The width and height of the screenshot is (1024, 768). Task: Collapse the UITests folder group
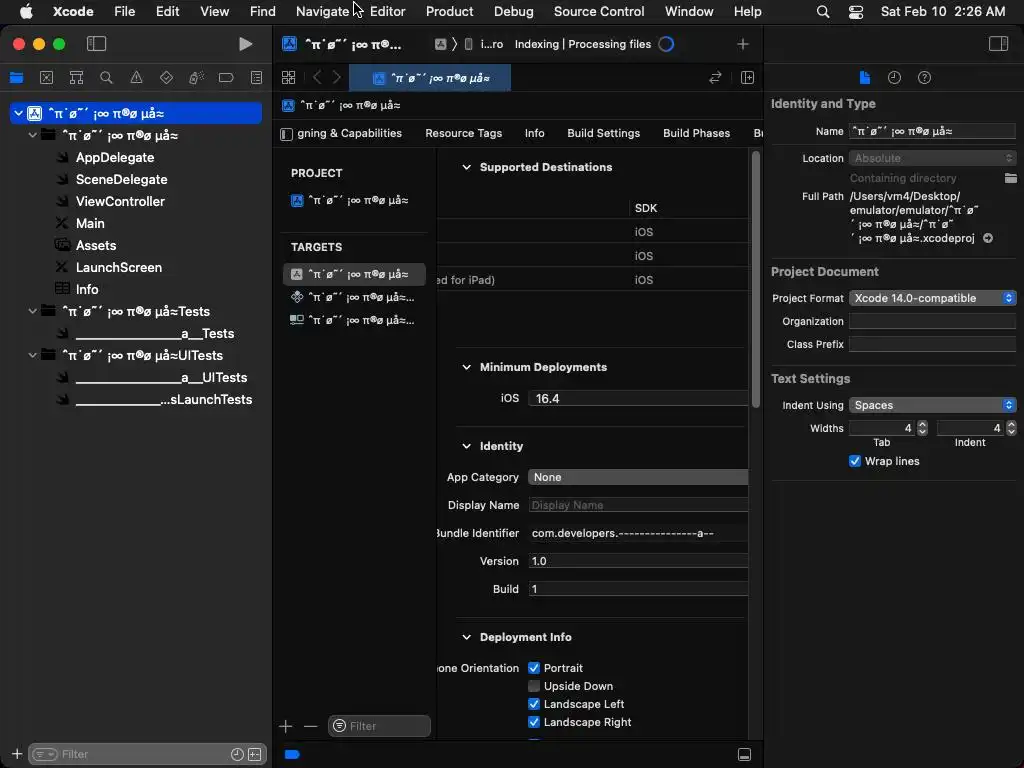[32, 355]
